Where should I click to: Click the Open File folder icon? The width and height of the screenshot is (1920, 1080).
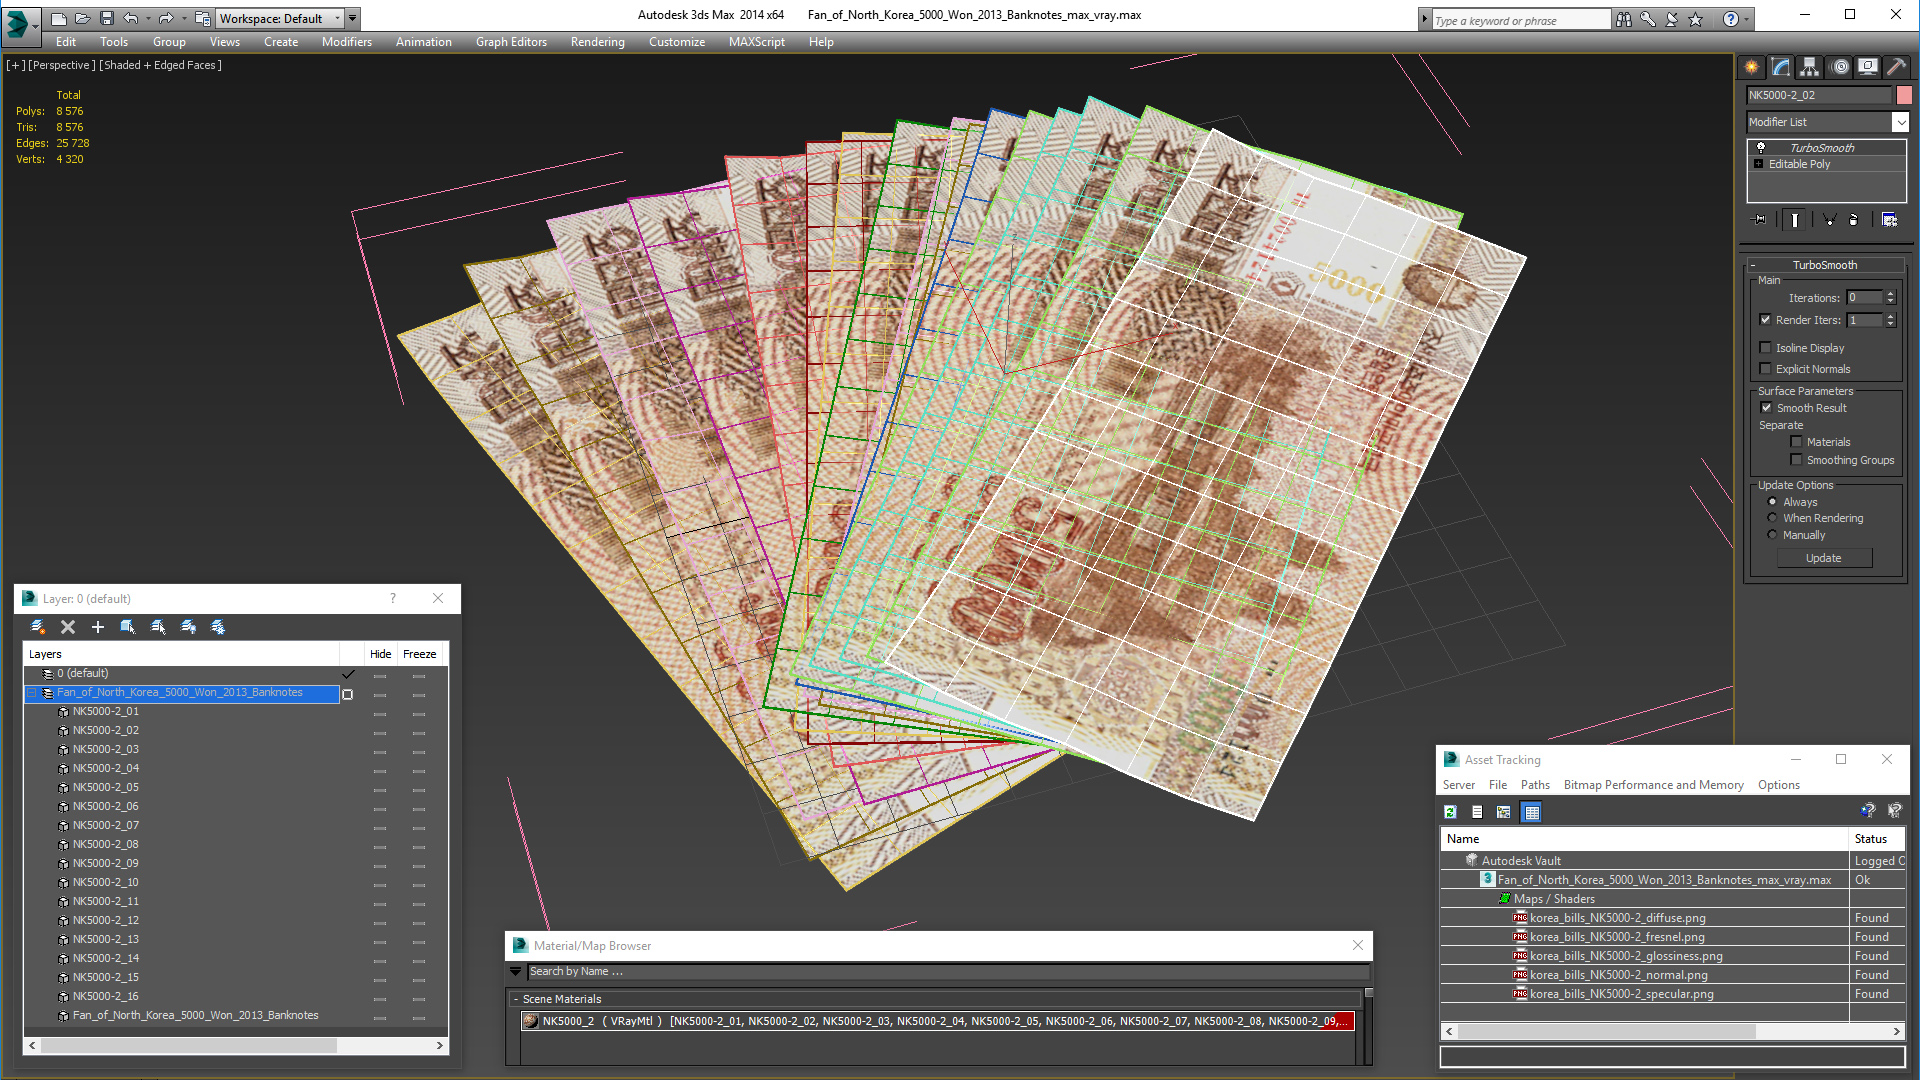click(x=82, y=18)
